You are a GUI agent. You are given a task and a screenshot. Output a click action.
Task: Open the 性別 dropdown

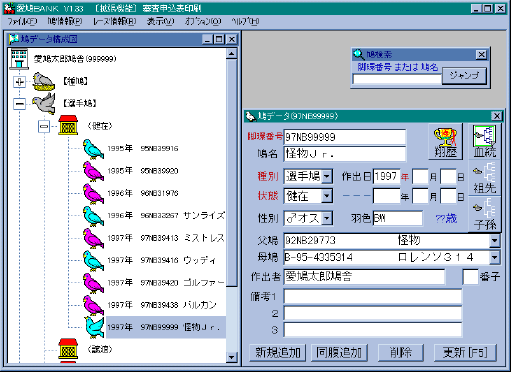(x=327, y=218)
